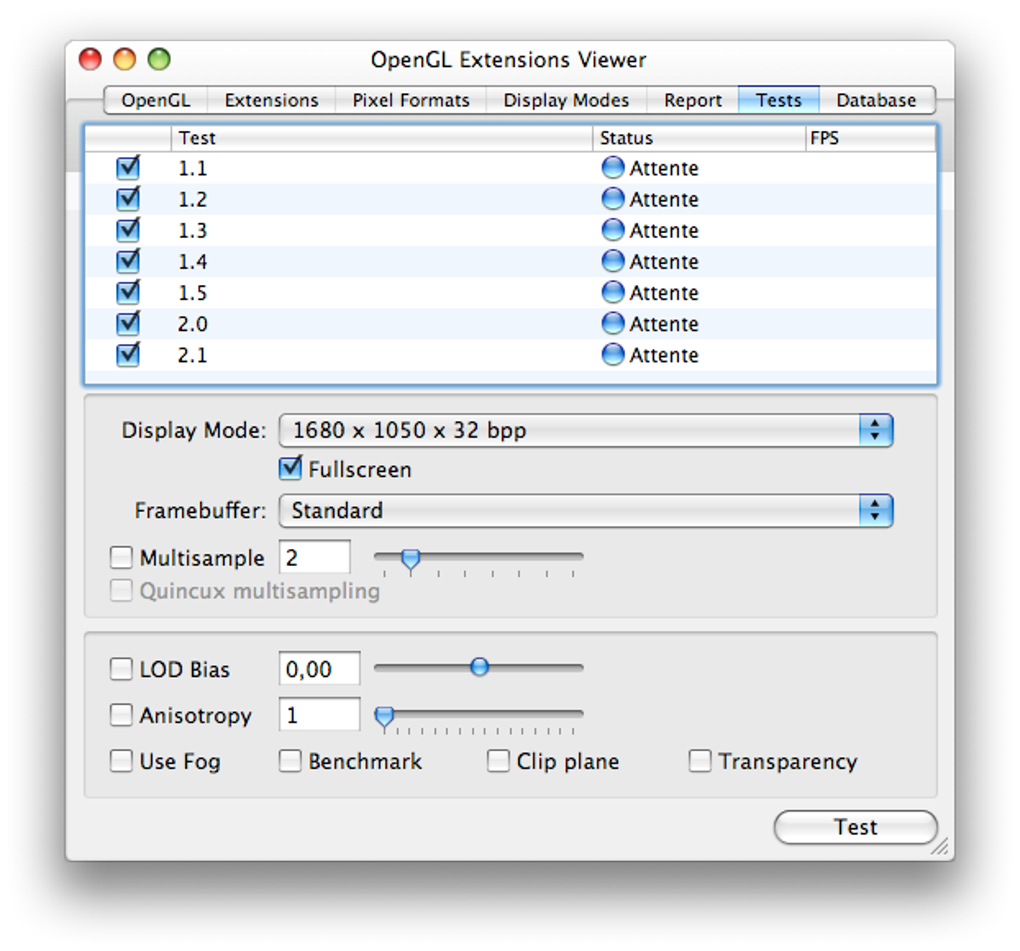Click the Anisotropy value text field

tap(319, 715)
